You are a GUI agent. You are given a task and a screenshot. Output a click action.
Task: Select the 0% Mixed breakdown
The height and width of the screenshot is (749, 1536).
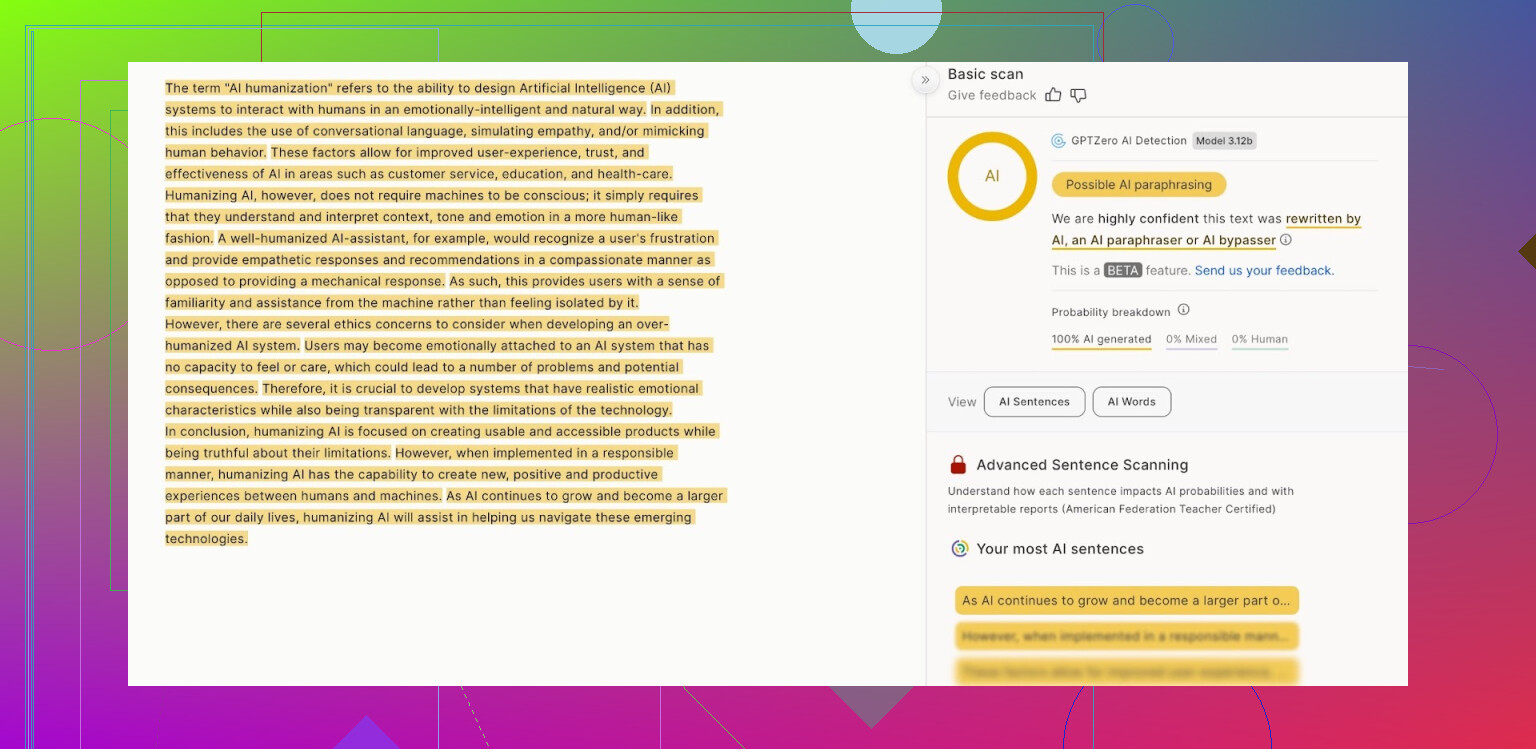pos(1191,340)
